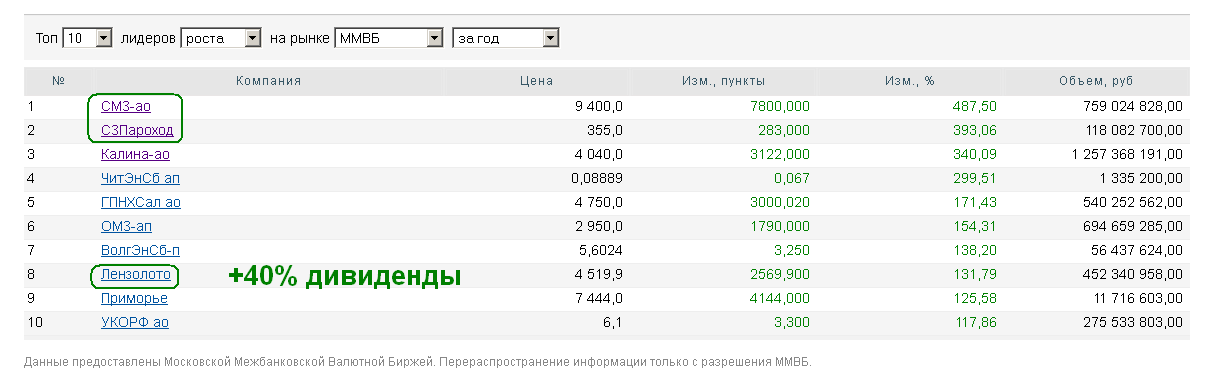
Task: Click the Цена column header
Action: click(x=537, y=81)
